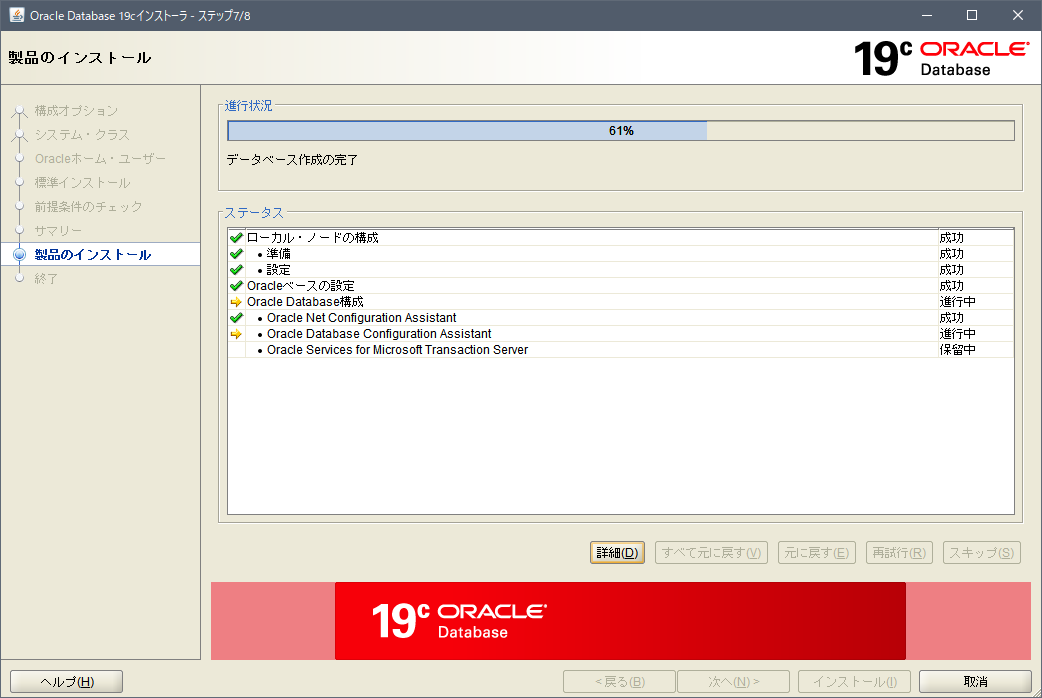Click the インストール(I) install button
Screen dimensions: 1042x698
pos(855,681)
